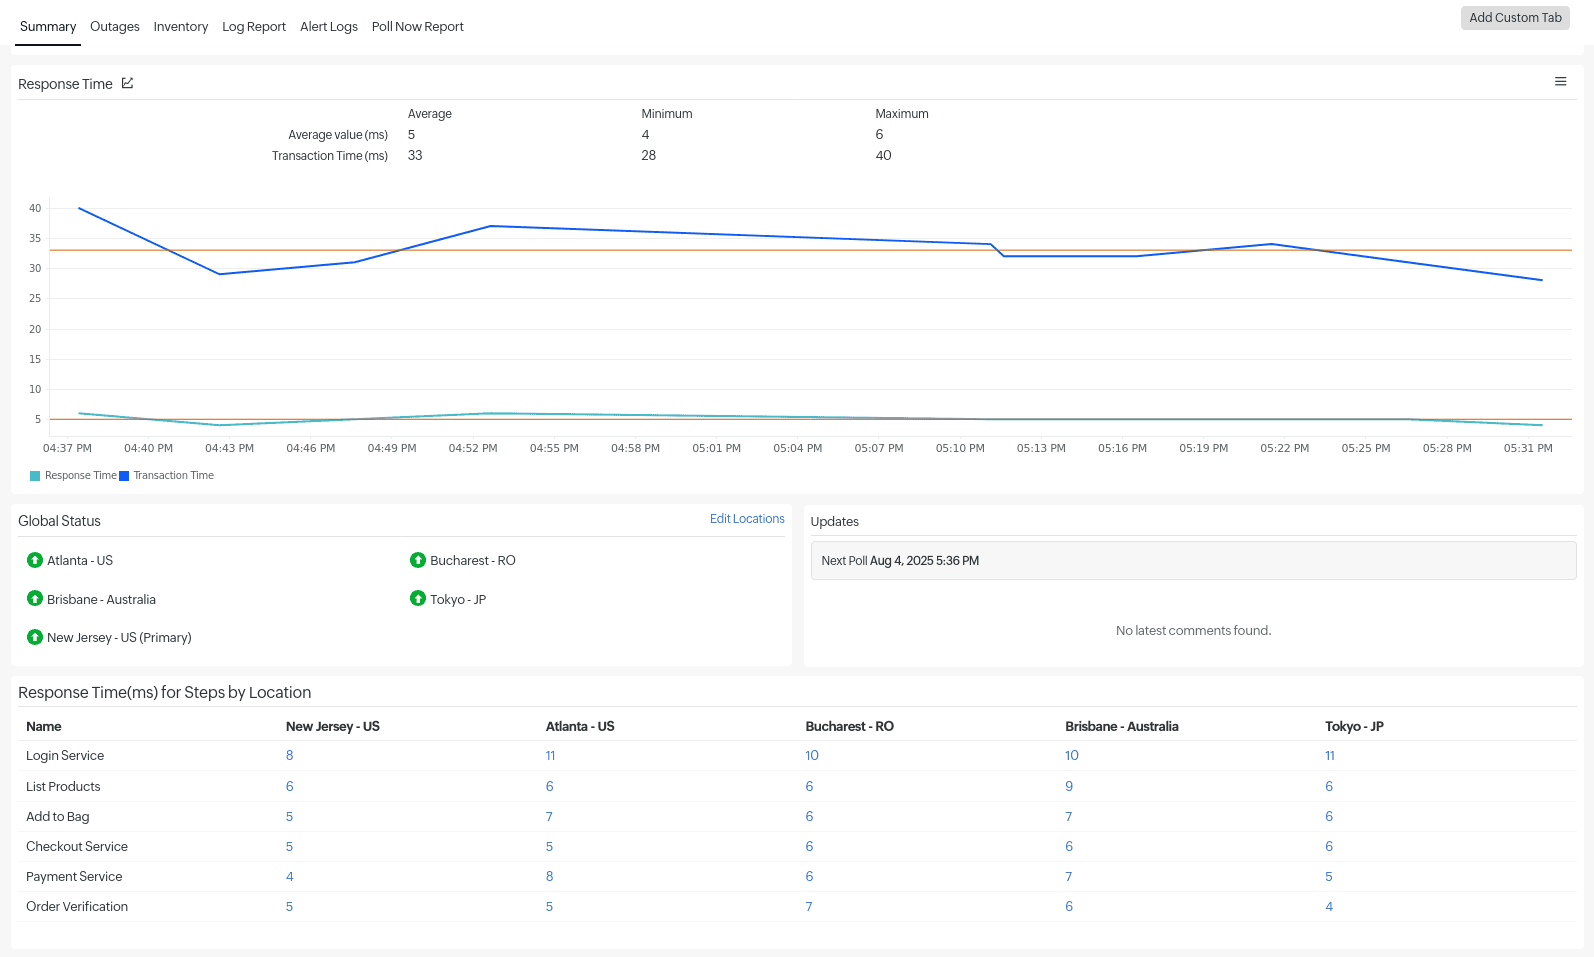Click the Tokyo - JP location label
The image size is (1594, 957).
[458, 599]
